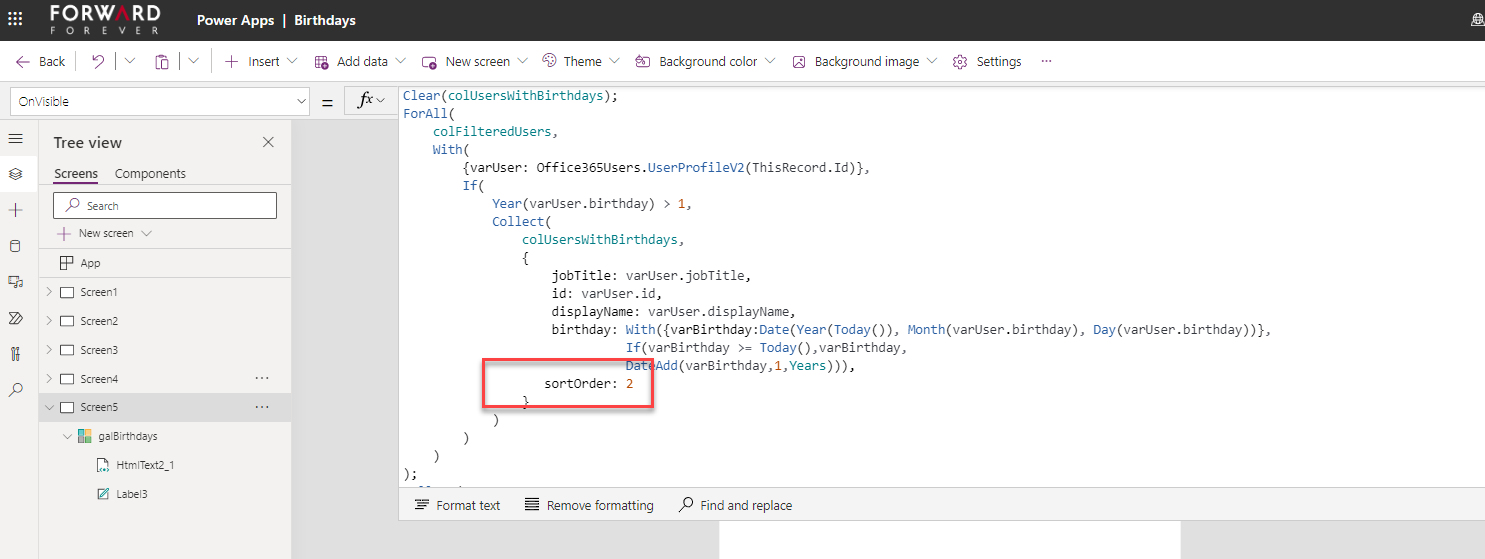Viewport: 1485px width, 559px height.
Task: Open the Media icon in left rail
Action: coord(15,282)
